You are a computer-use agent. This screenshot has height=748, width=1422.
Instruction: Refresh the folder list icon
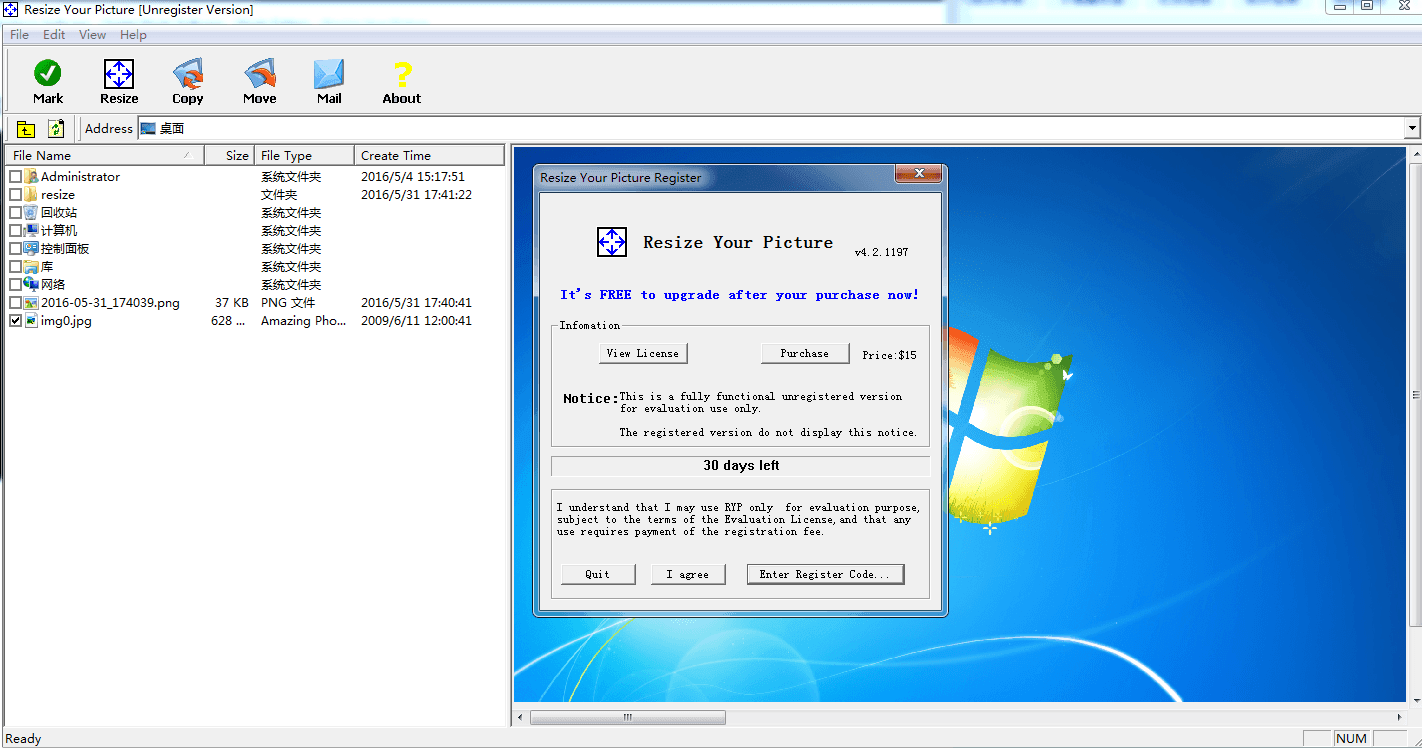pyautogui.click(x=56, y=129)
